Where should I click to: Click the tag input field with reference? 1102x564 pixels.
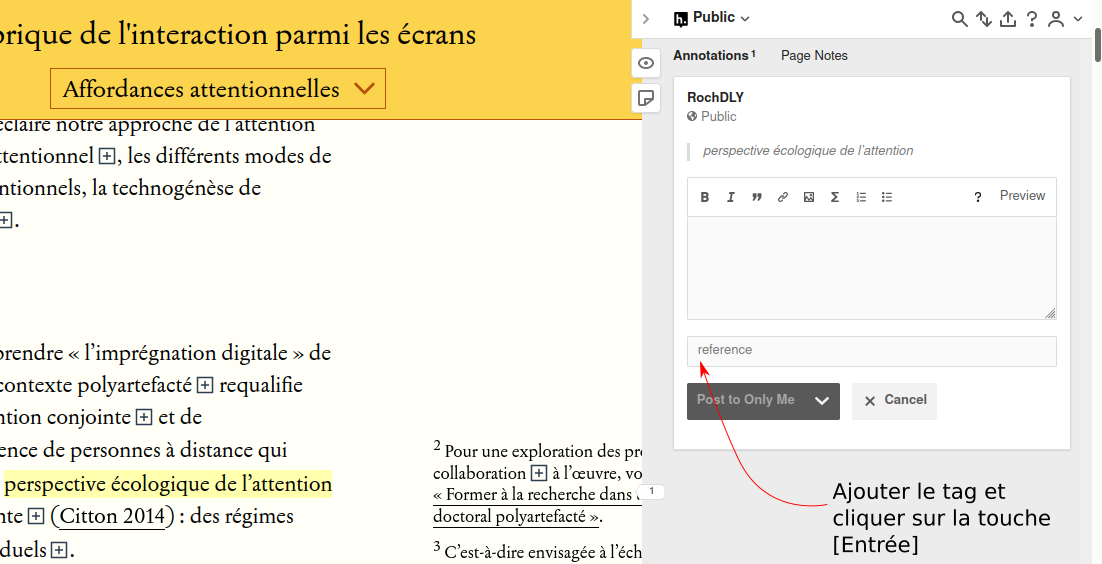point(871,351)
